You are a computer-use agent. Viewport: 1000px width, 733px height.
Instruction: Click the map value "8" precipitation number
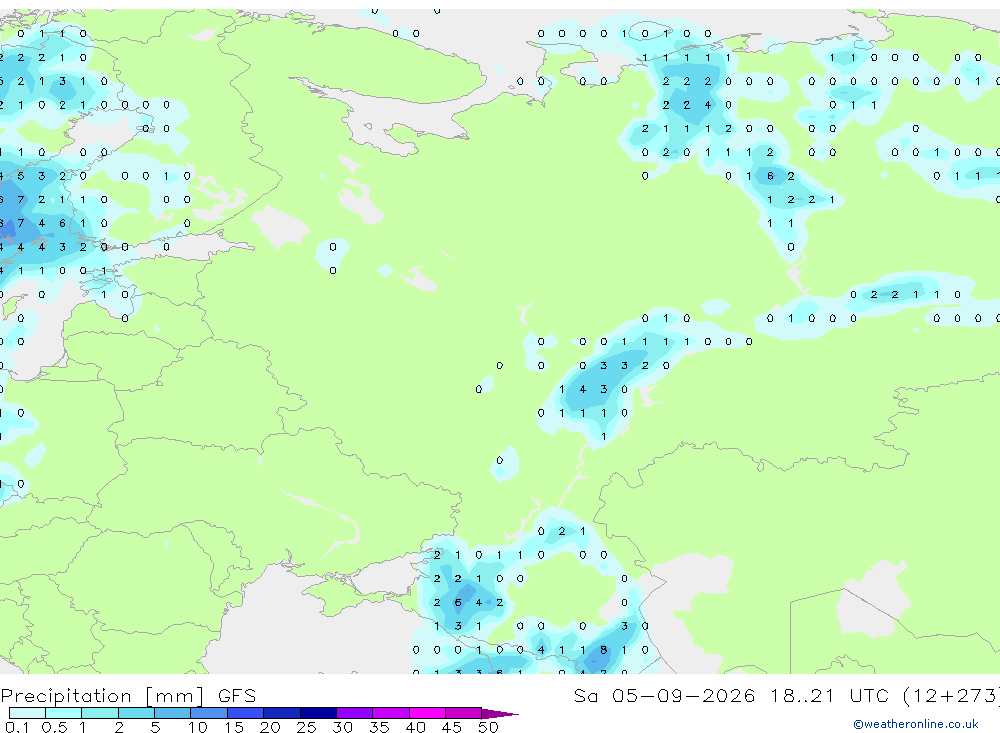coord(603,650)
